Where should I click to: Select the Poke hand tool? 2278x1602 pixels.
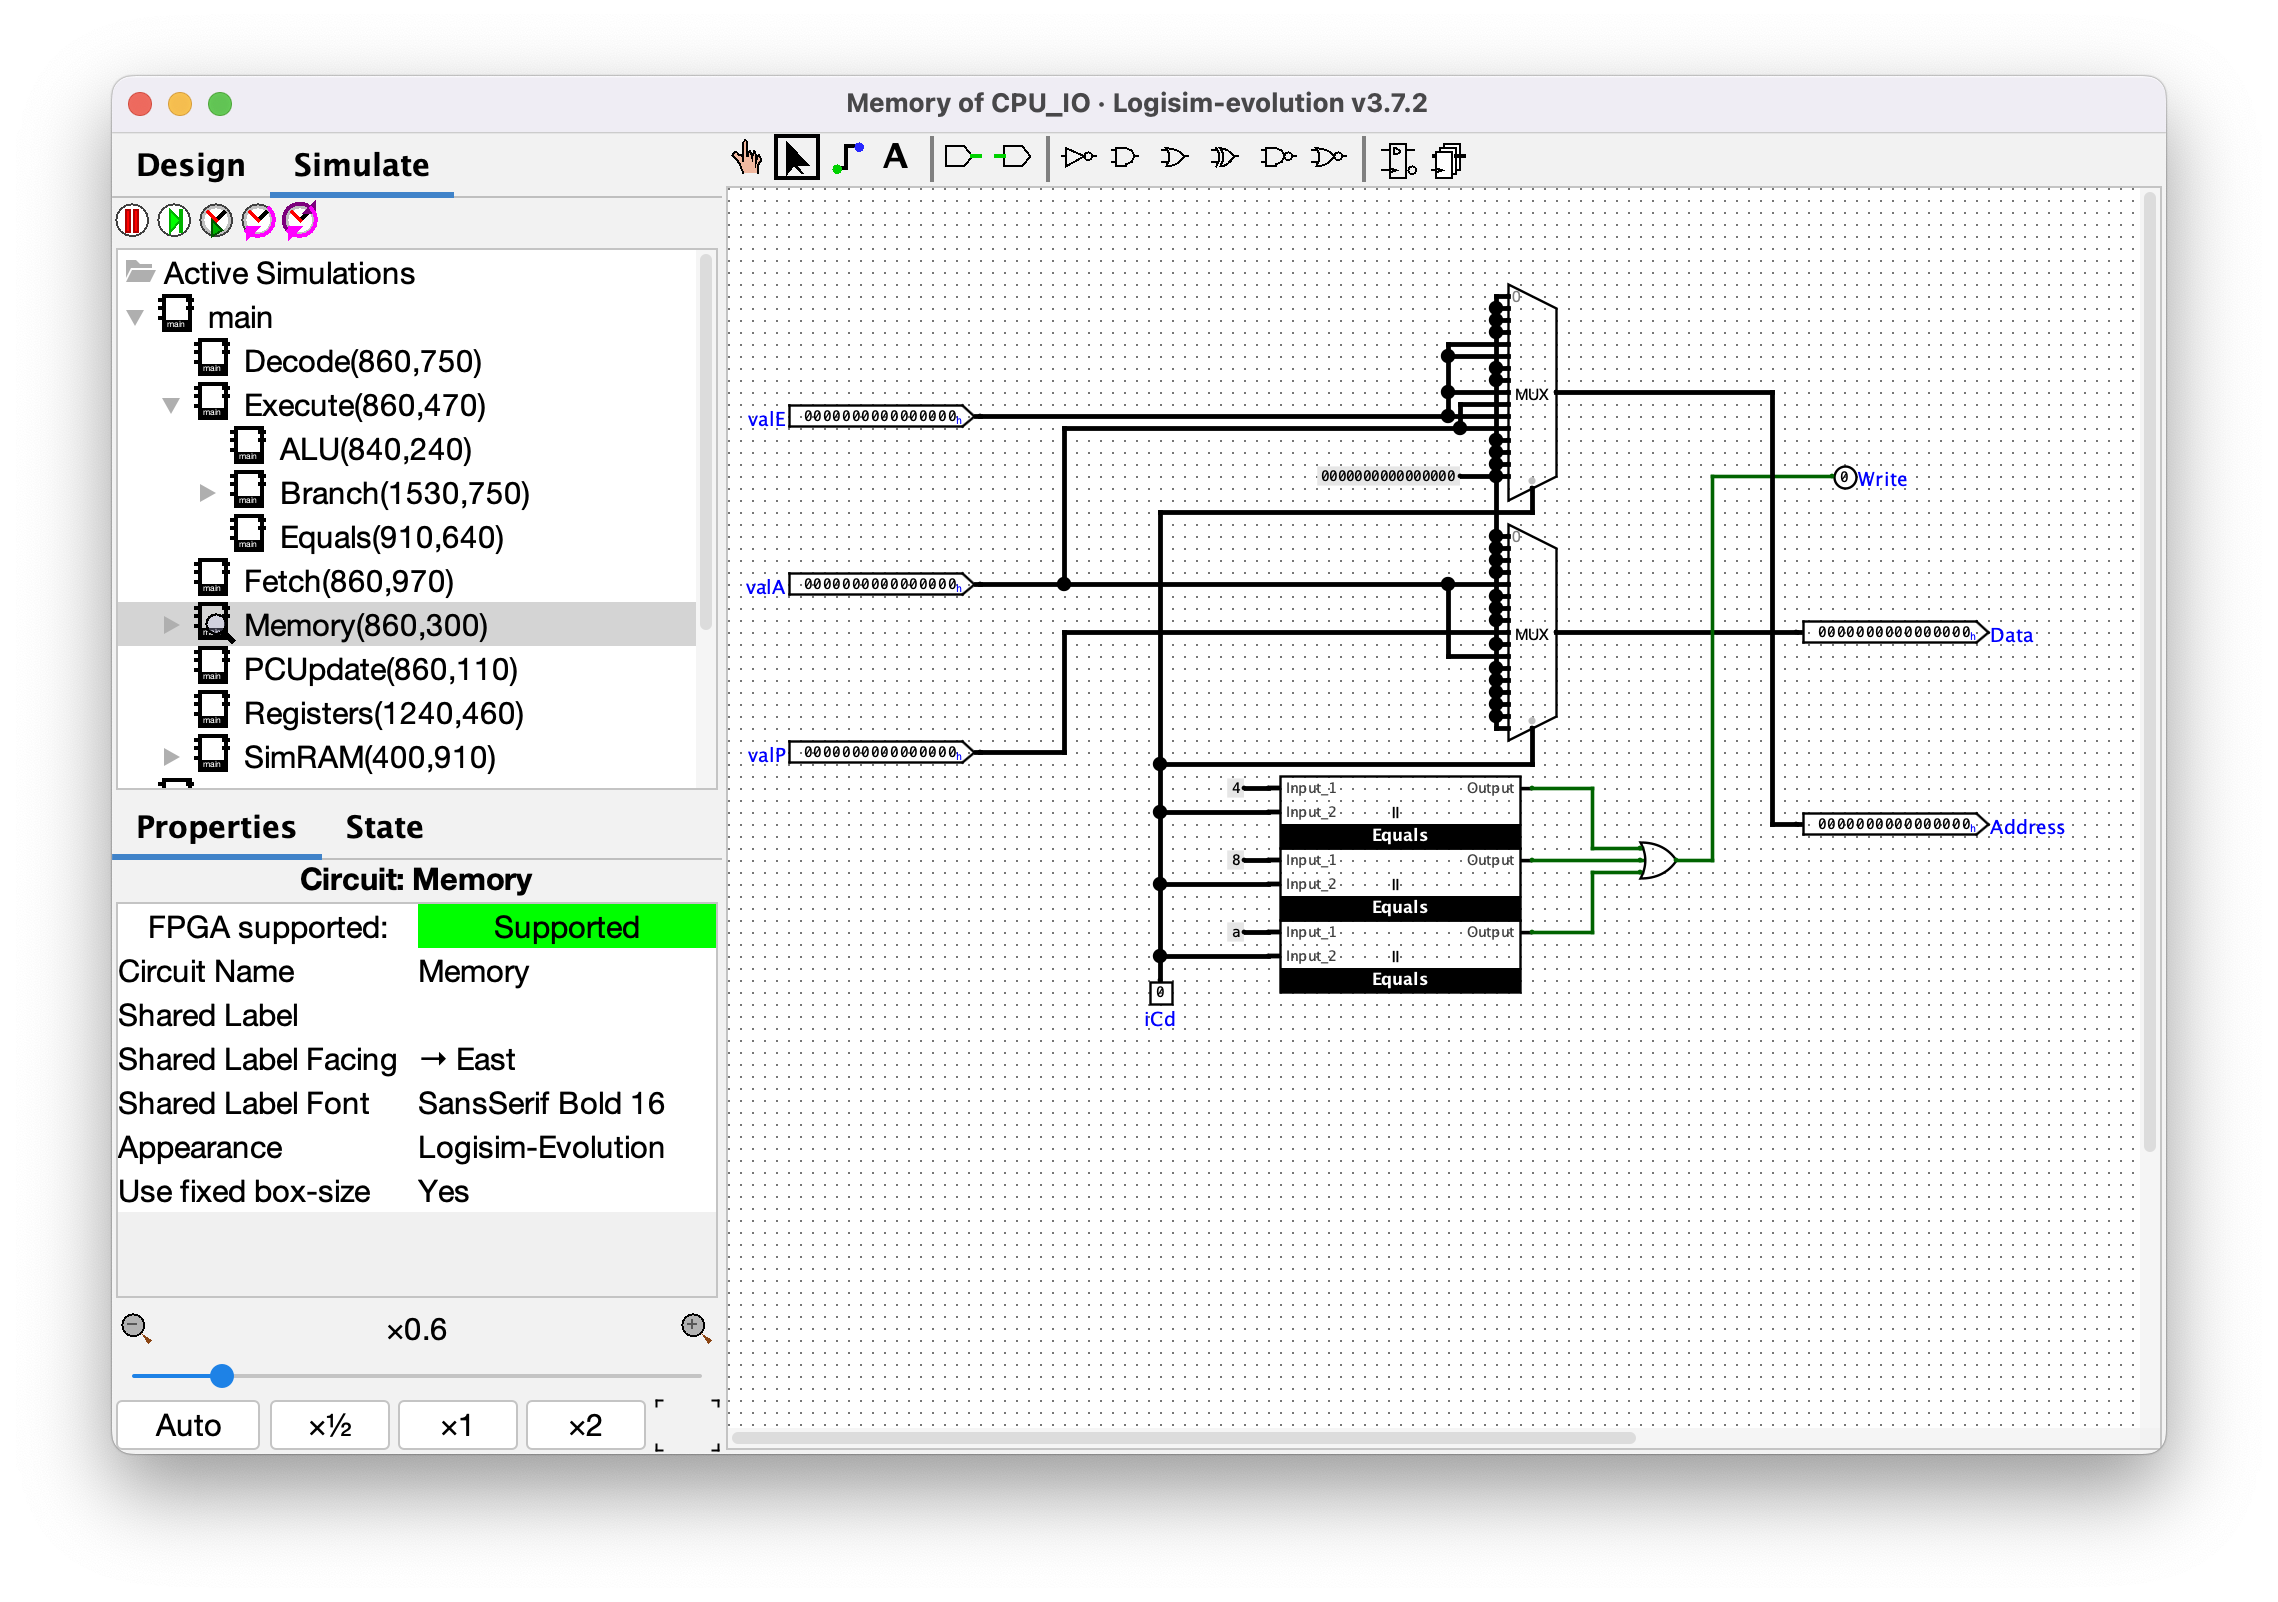pyautogui.click(x=746, y=158)
